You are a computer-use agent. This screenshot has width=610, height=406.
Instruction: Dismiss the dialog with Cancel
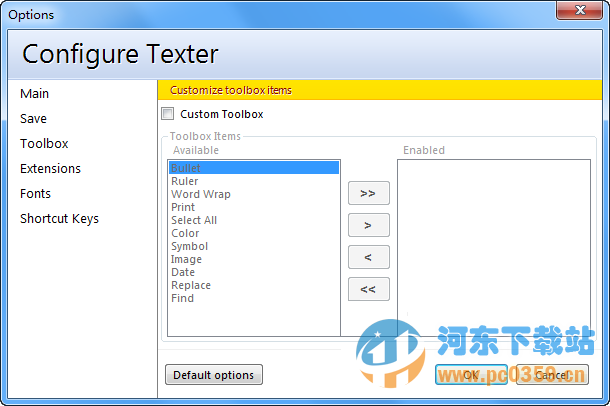(x=552, y=375)
